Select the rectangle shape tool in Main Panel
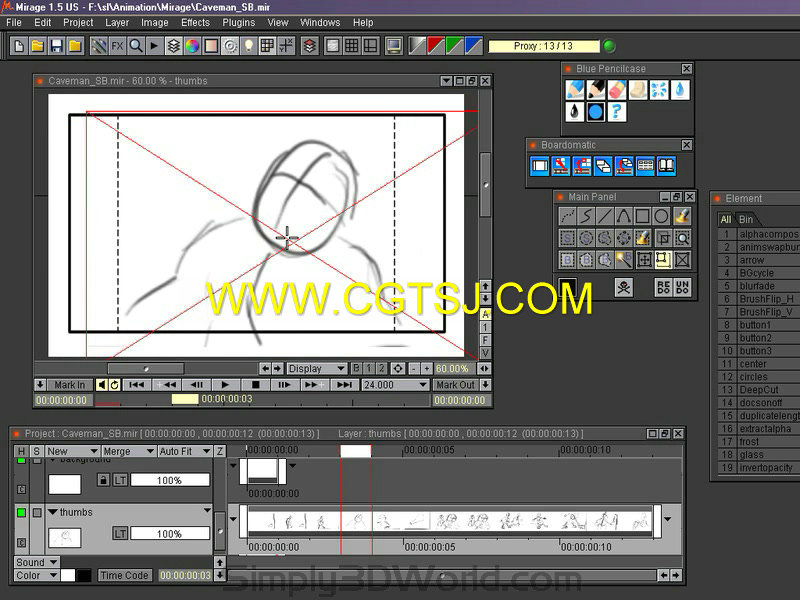This screenshot has width=800, height=600. point(643,216)
